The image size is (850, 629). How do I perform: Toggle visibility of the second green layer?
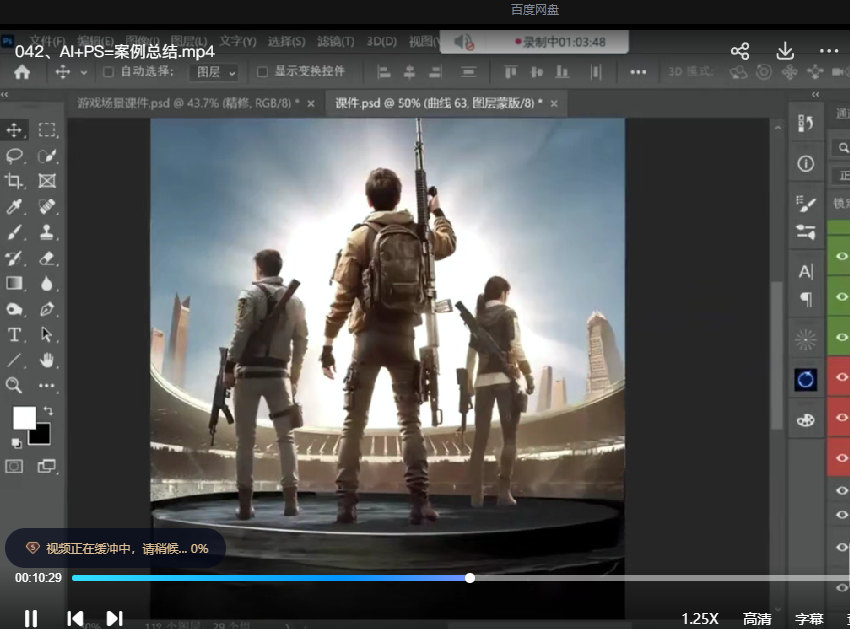[x=841, y=297]
